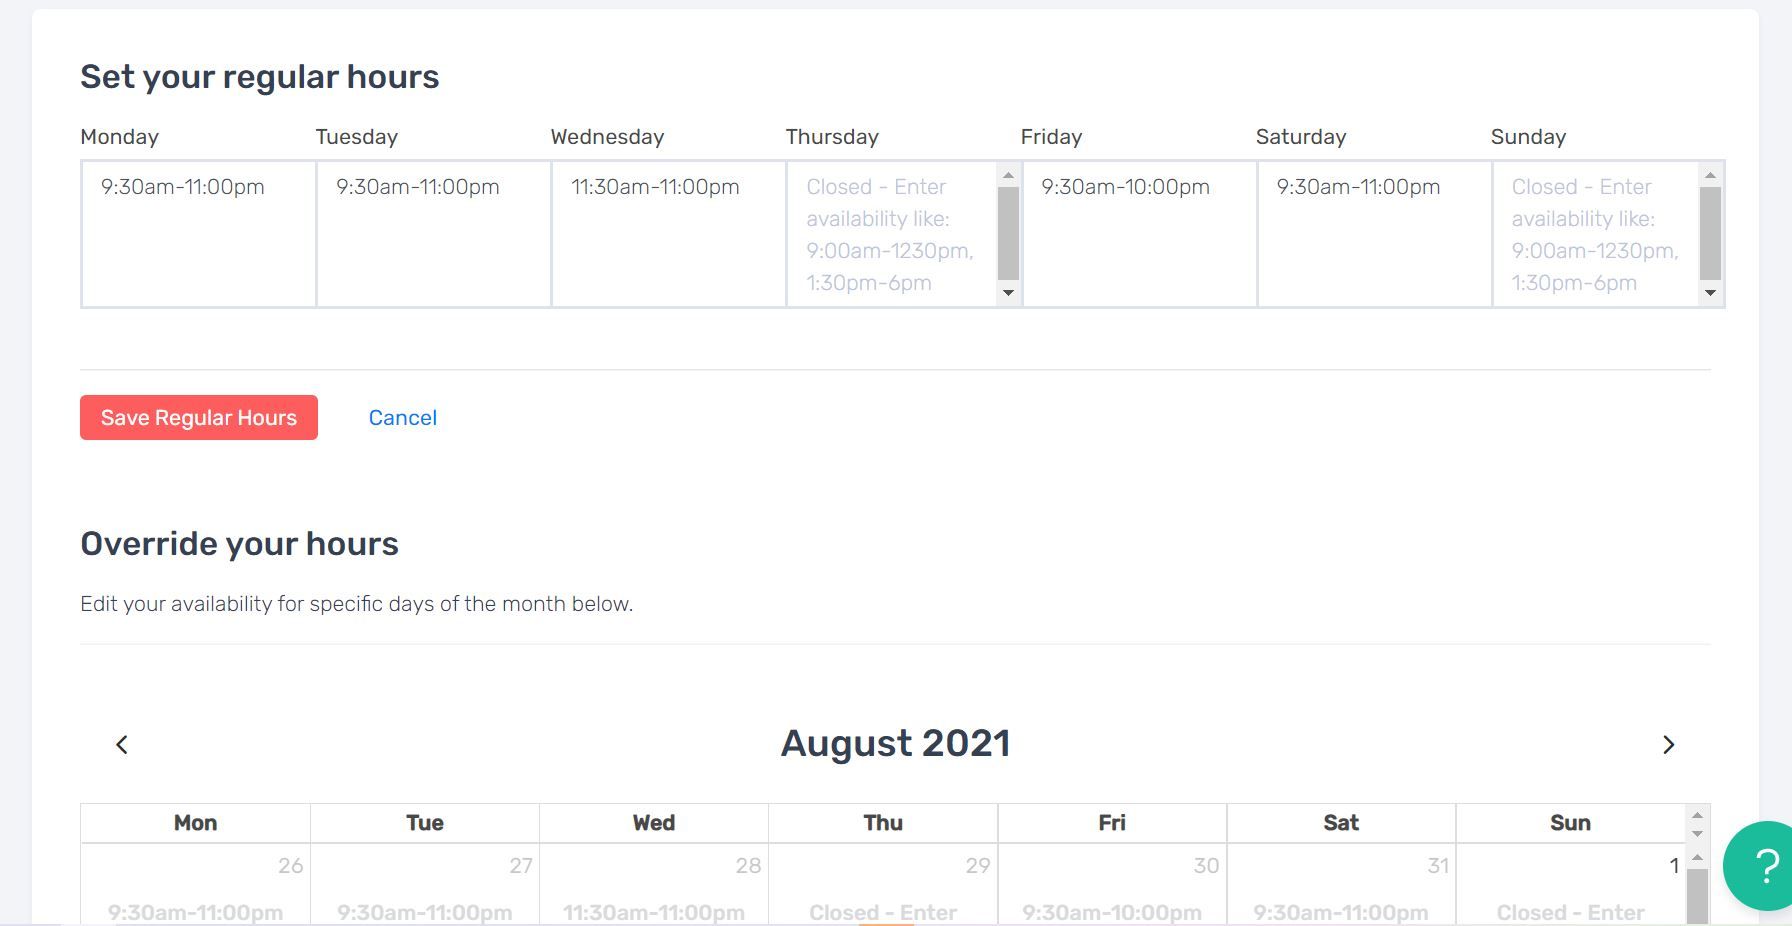Enter availability in the Thursday hours box
Screen dimensions: 1792x926
coord(892,234)
